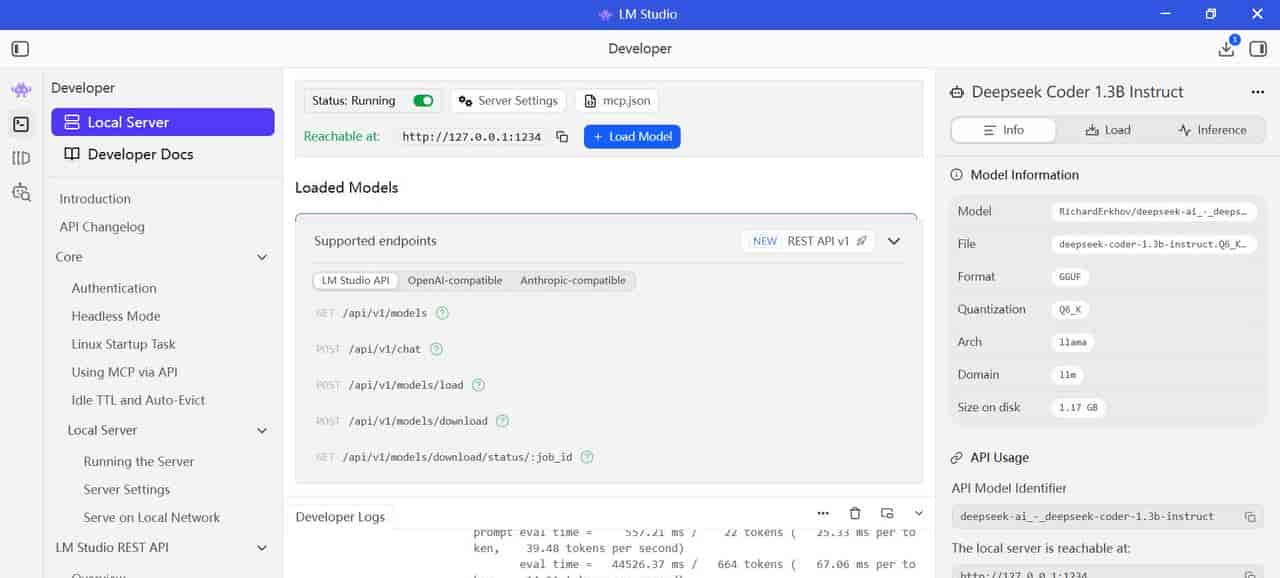Screen dimensions: 1280x578
Task: Click the Size on disk value 1.17 GB
Action: [x=1079, y=408]
